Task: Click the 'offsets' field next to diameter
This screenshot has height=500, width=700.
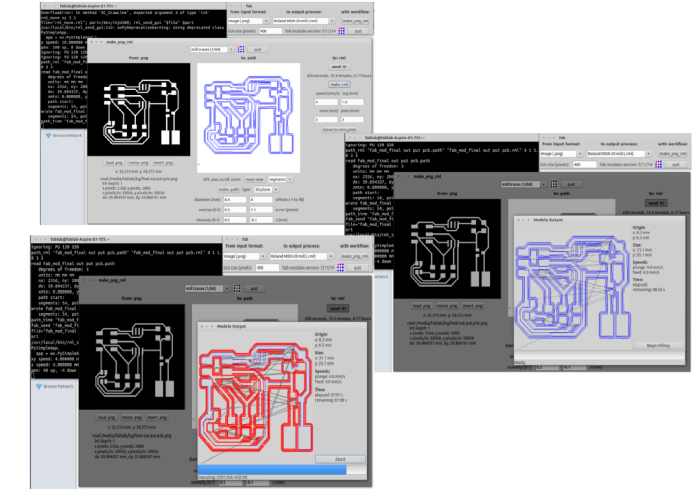Action: pos(261,200)
